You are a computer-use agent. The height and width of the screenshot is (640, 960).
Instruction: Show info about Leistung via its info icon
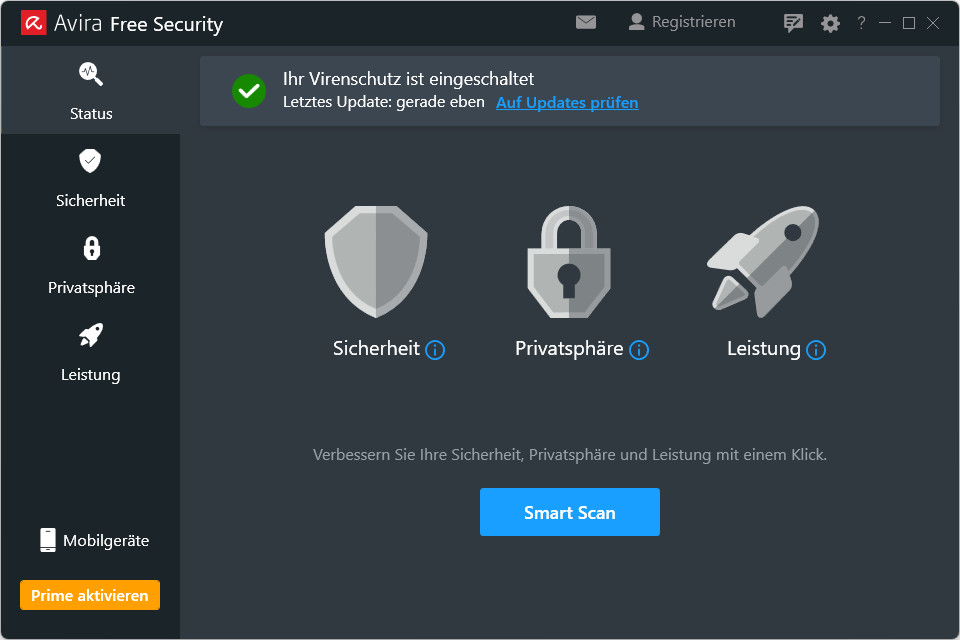(x=816, y=350)
